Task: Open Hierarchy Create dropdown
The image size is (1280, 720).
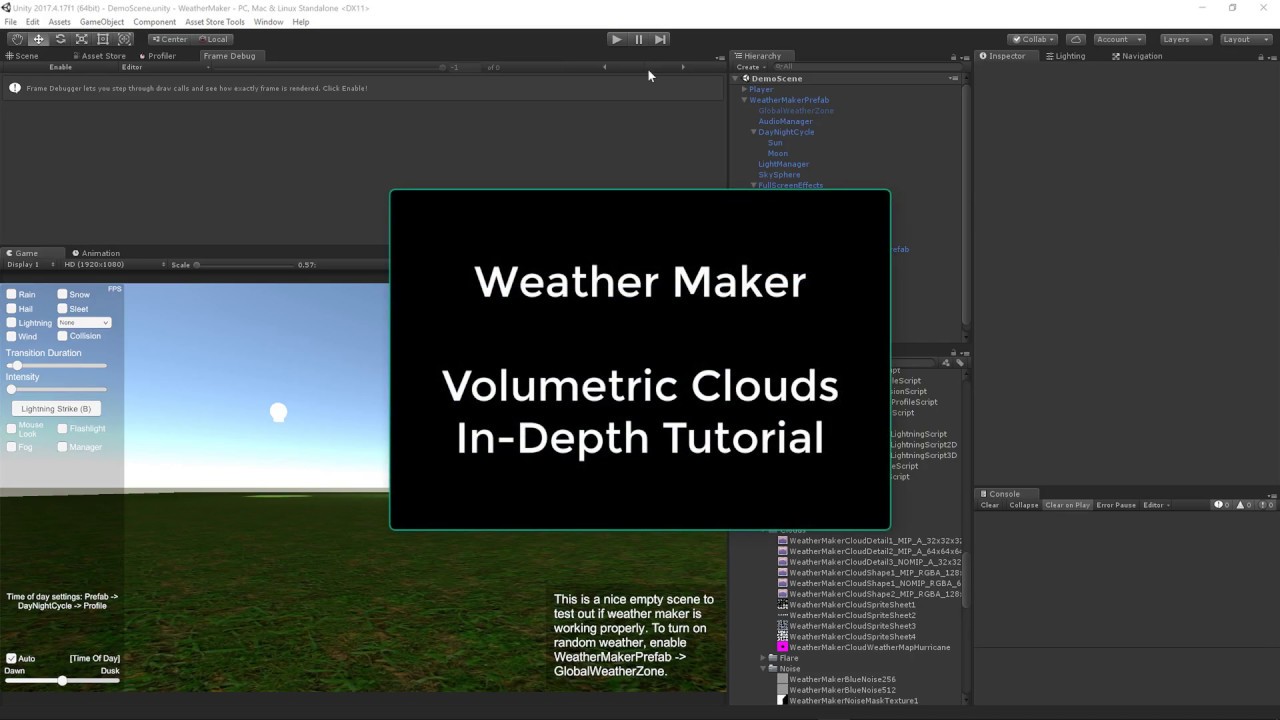Action: click(x=749, y=67)
